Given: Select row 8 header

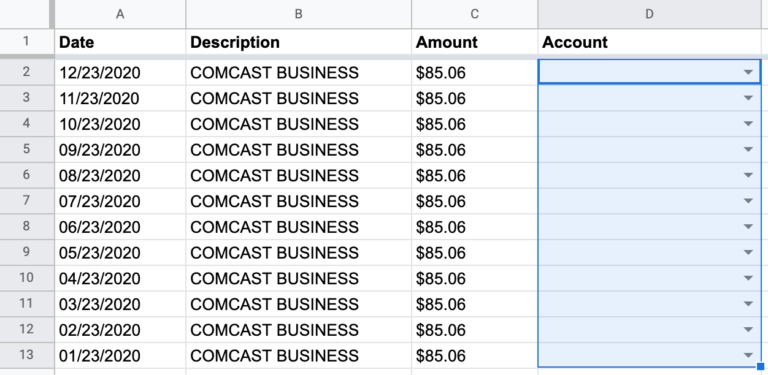Looking at the screenshot, I should tap(26, 226).
